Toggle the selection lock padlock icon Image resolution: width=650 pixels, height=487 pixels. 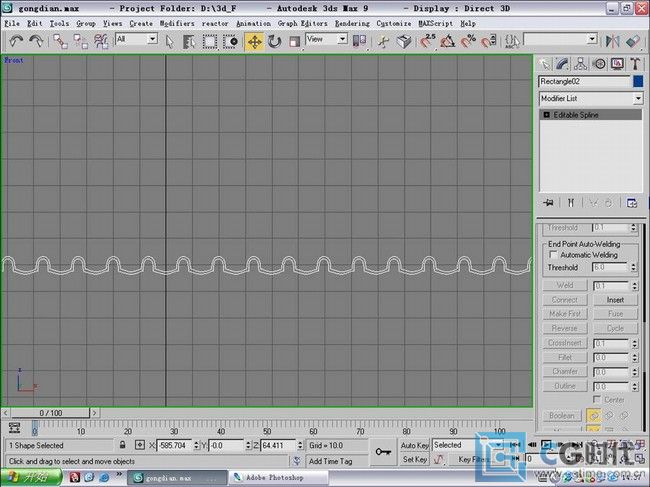pyautogui.click(x=122, y=445)
